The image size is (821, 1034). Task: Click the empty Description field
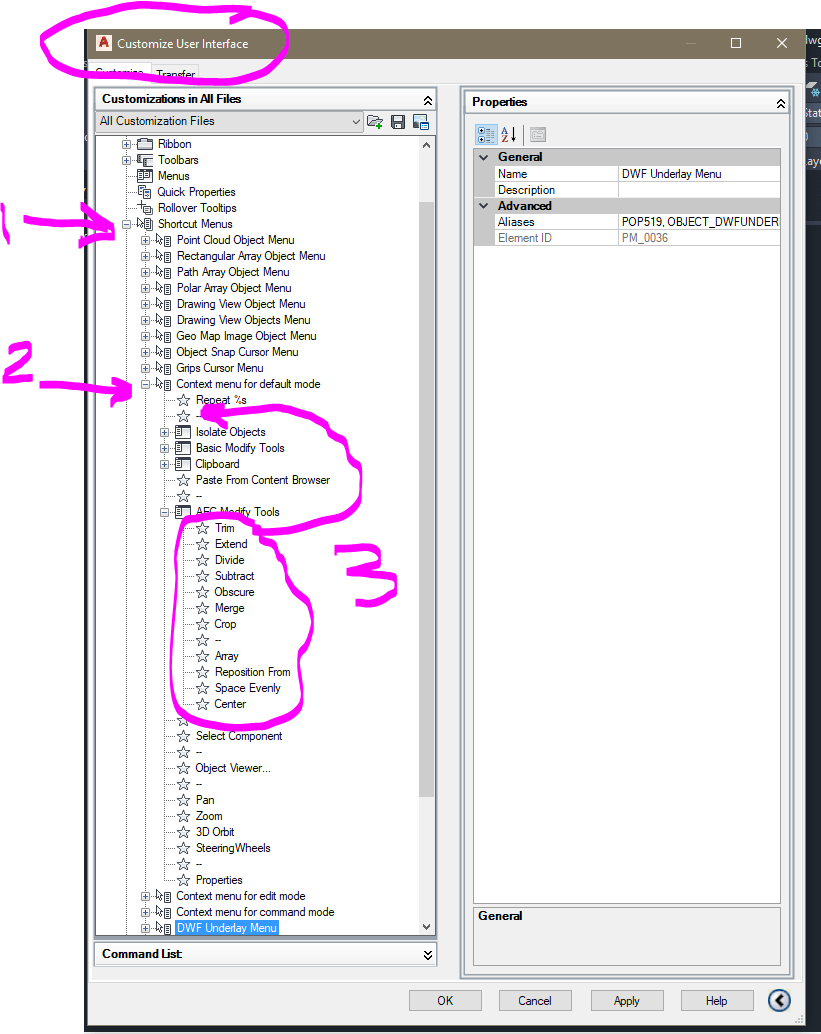pos(699,190)
